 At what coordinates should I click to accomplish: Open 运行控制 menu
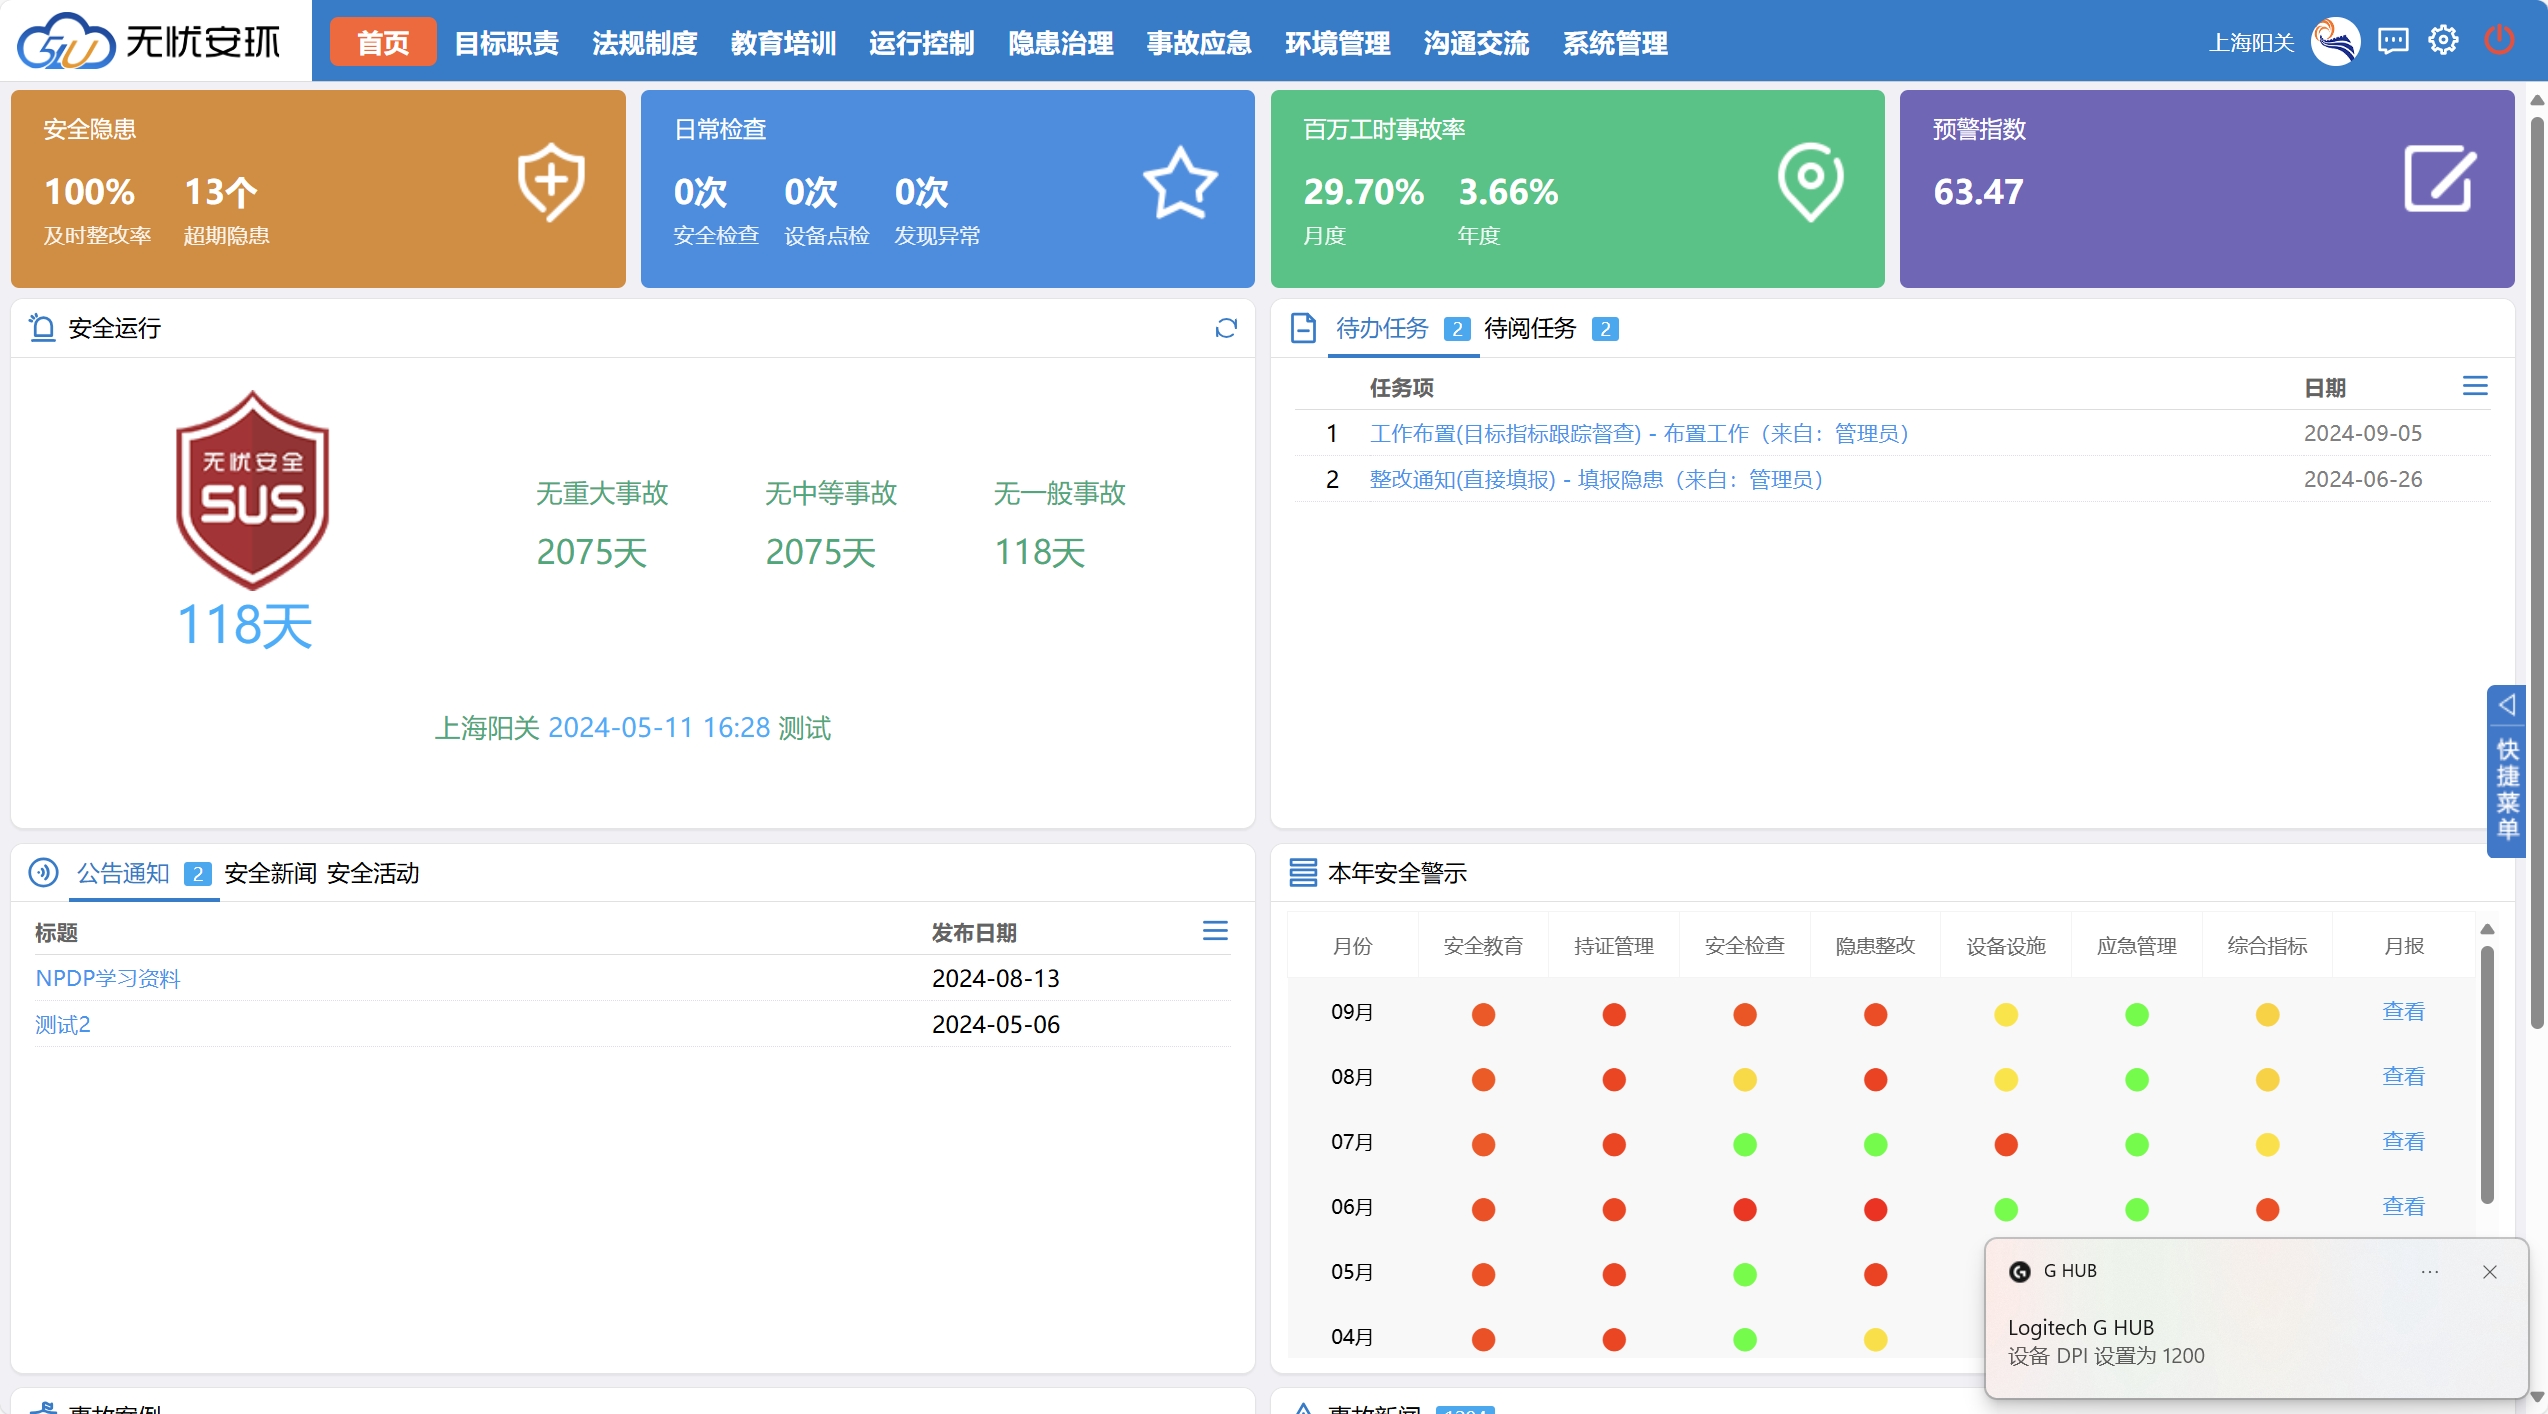(x=922, y=43)
